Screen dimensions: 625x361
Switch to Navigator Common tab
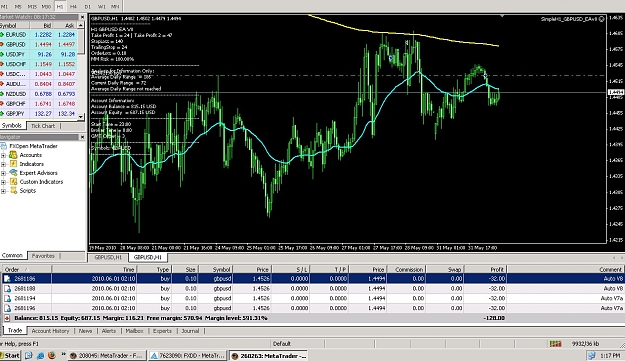[13, 255]
